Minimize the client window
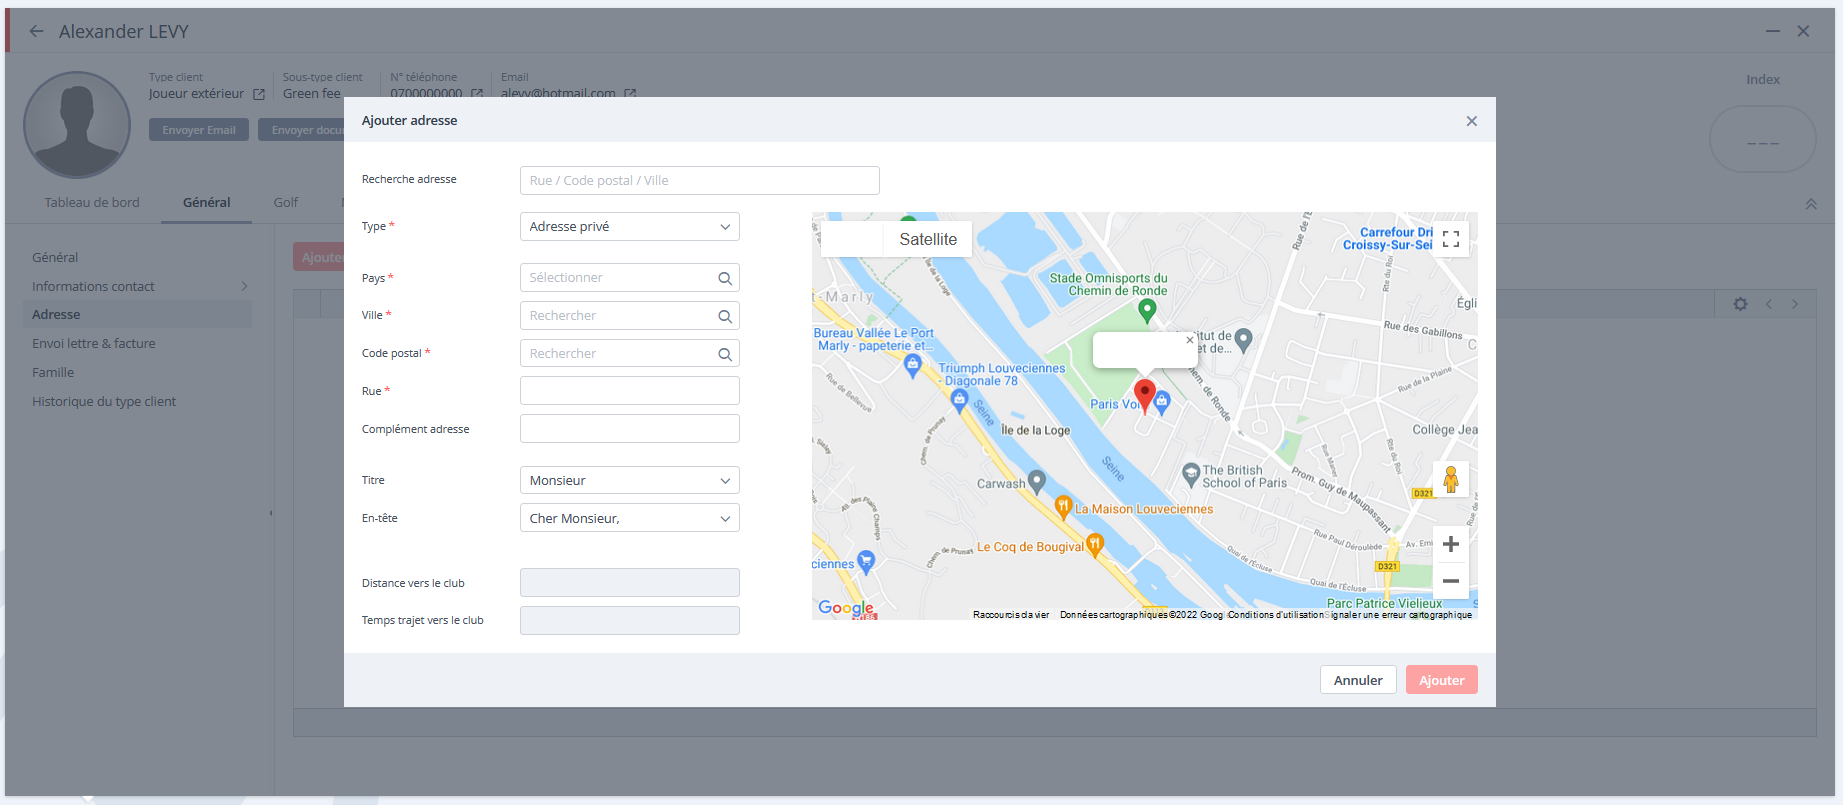The image size is (1843, 805). pyautogui.click(x=1772, y=31)
